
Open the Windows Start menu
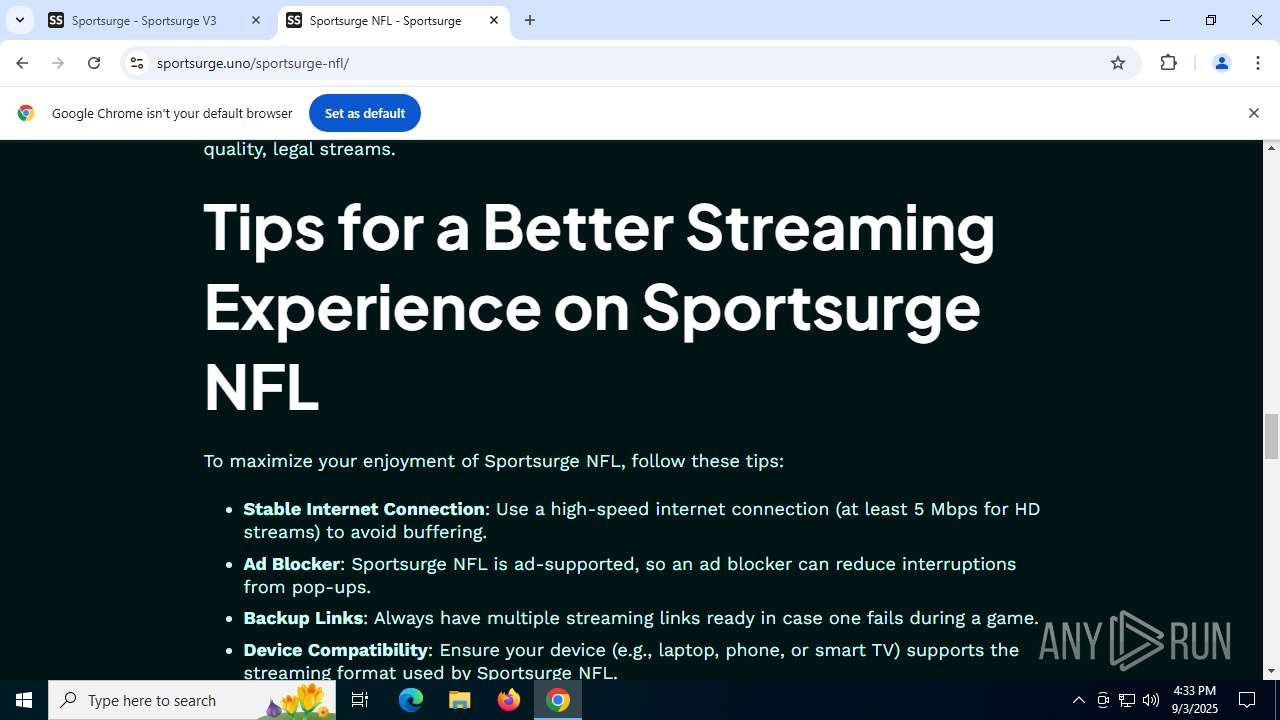click(24, 700)
